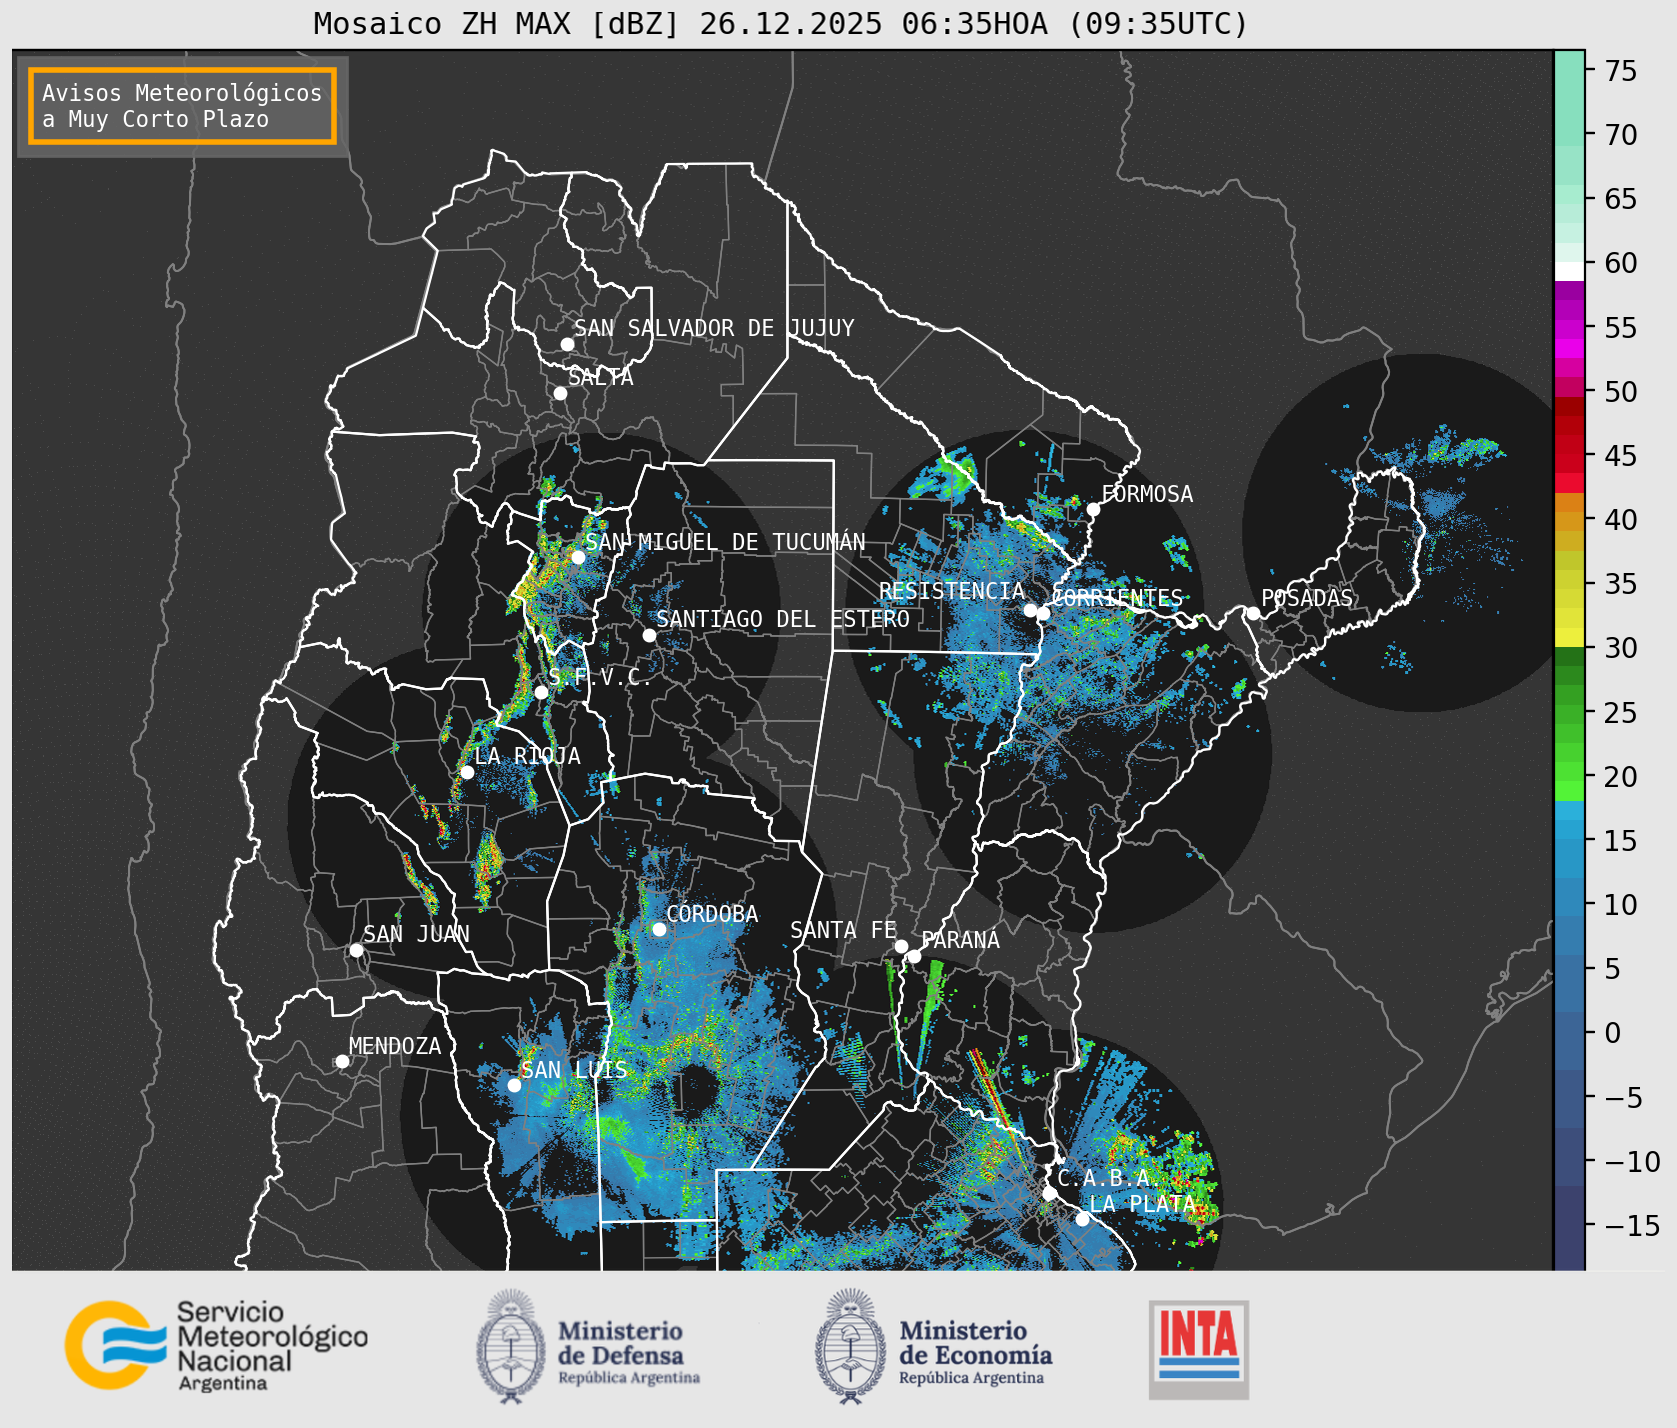Viewport: 1677px width, 1428px height.
Task: Select the La Rioja city marker
Action: click(467, 772)
